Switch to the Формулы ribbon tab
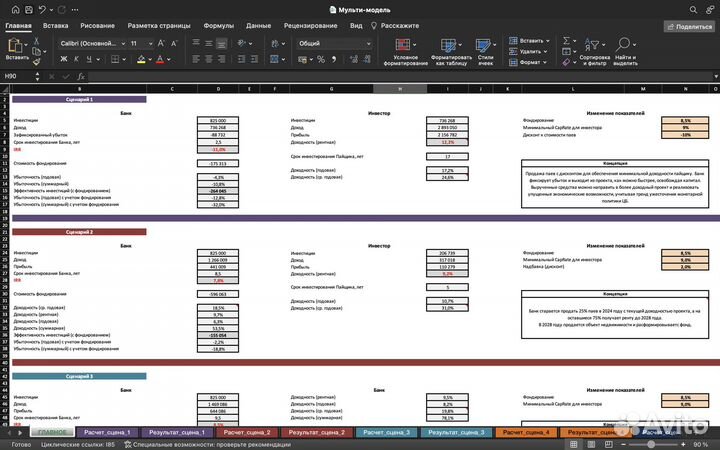Viewport: 720px width, 450px height. point(218,25)
